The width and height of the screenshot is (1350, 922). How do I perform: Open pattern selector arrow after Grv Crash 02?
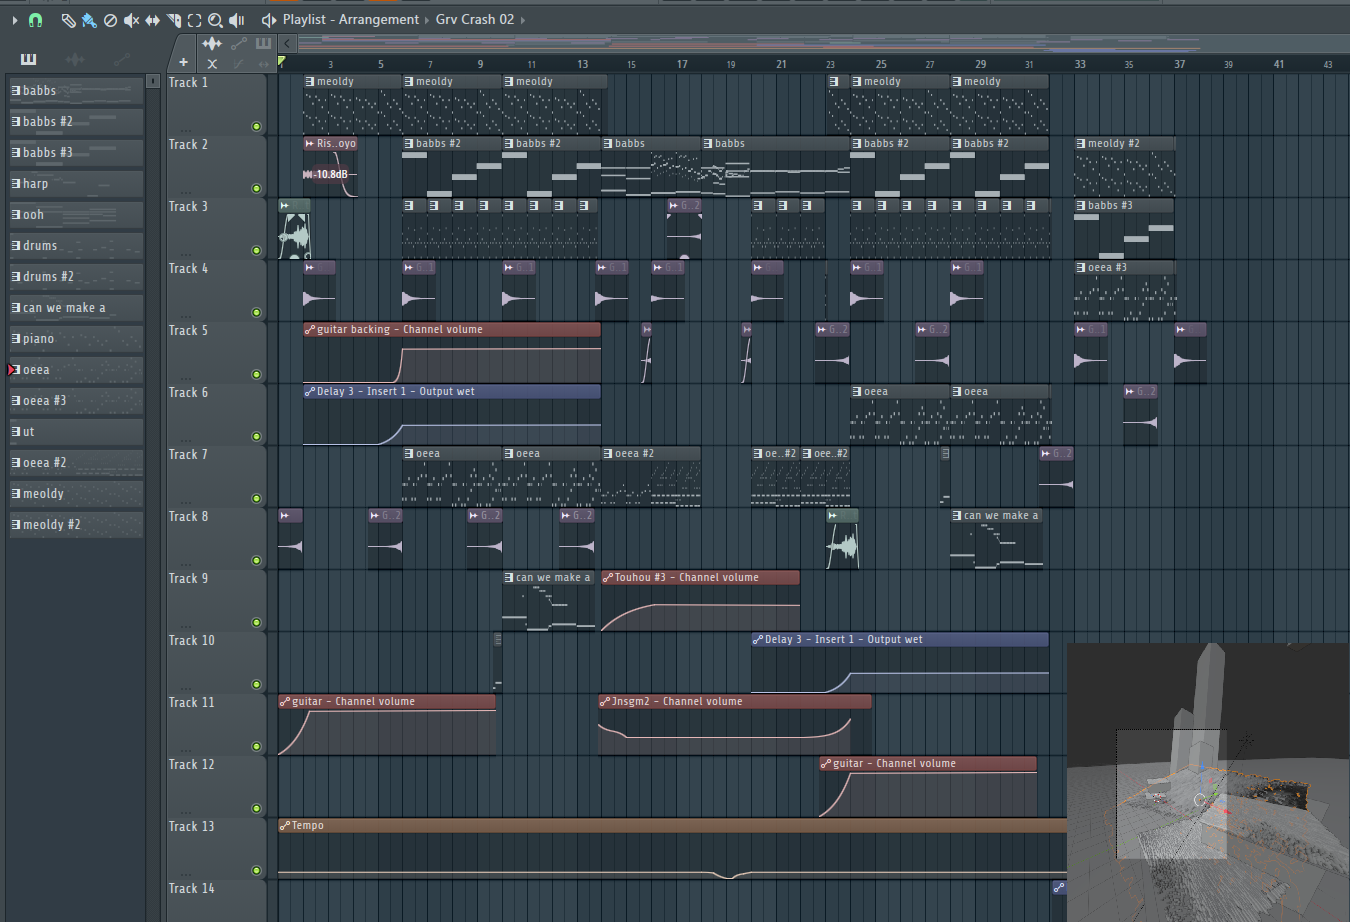click(x=522, y=20)
